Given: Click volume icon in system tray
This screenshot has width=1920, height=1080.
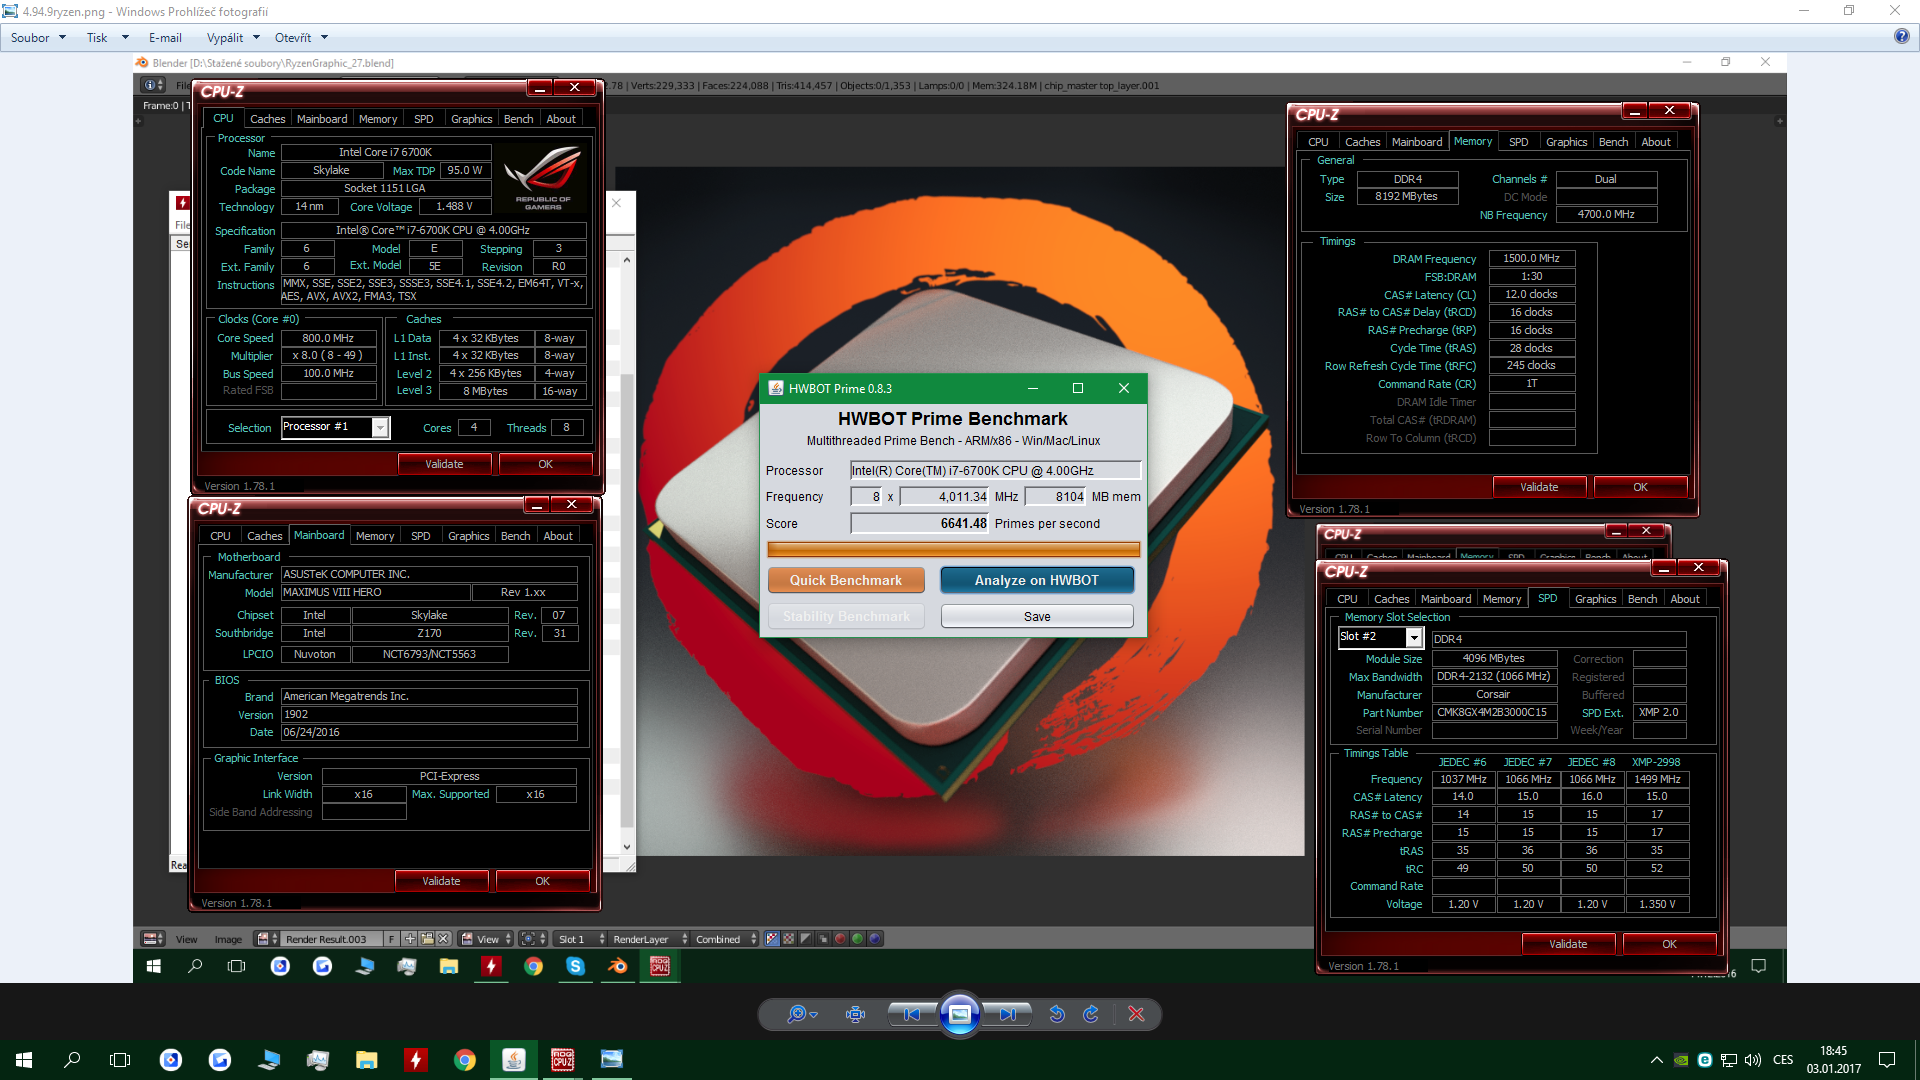Looking at the screenshot, I should [x=1752, y=1060].
